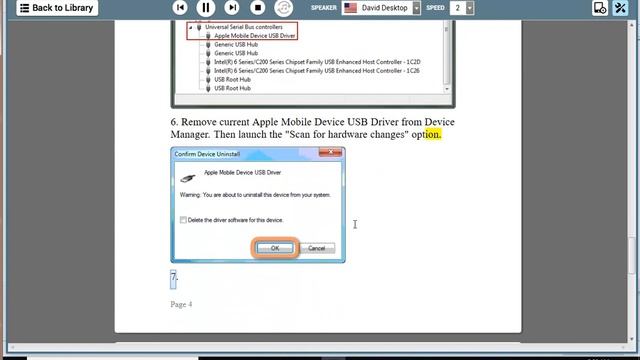Open the Speed value dropdown arrow

coord(470,8)
